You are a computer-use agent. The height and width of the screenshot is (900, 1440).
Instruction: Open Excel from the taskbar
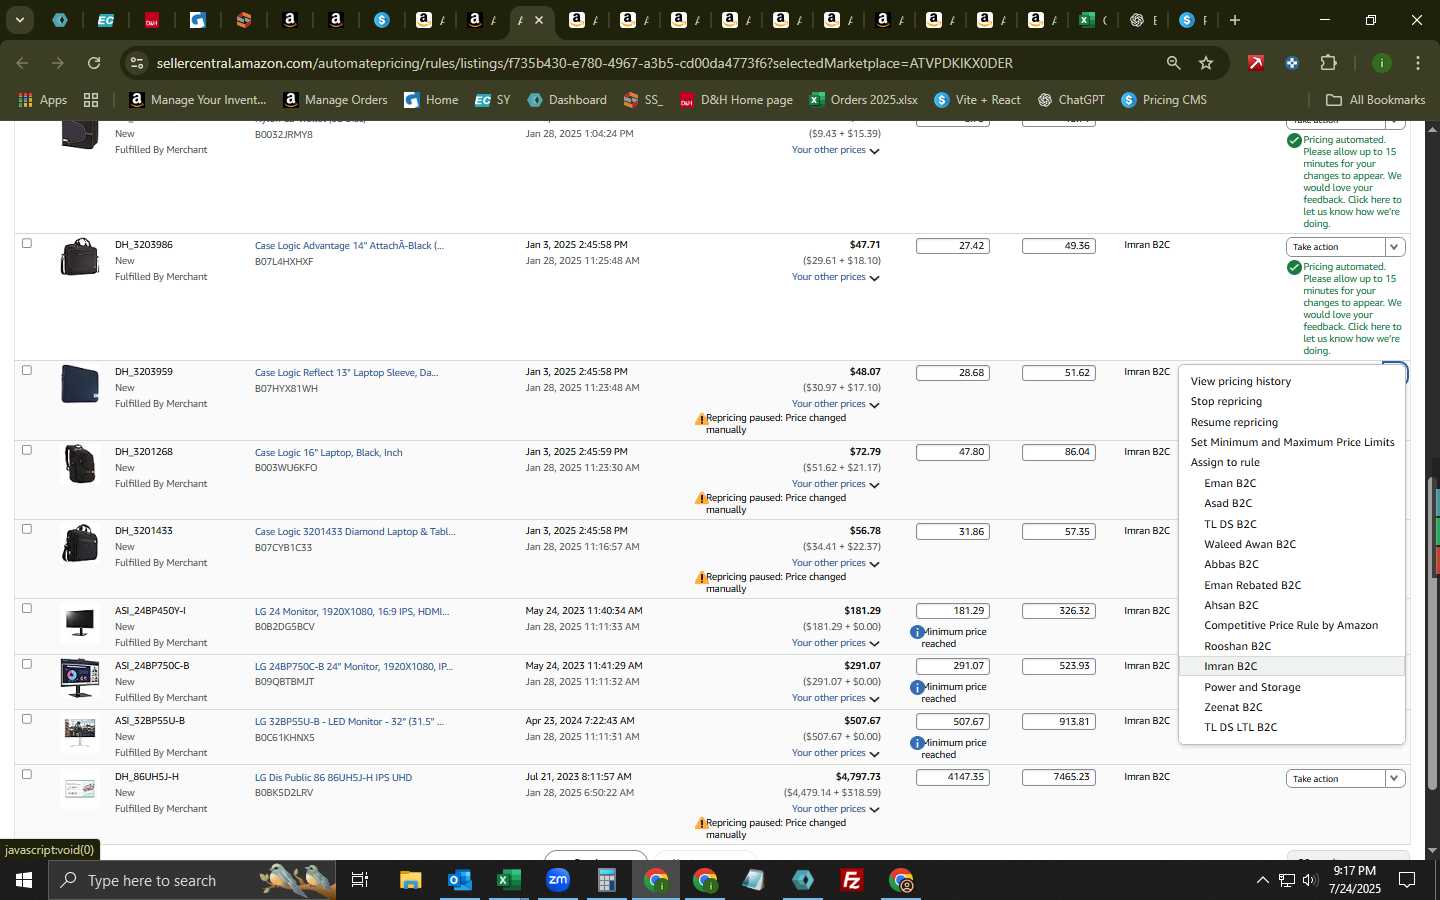tap(508, 880)
